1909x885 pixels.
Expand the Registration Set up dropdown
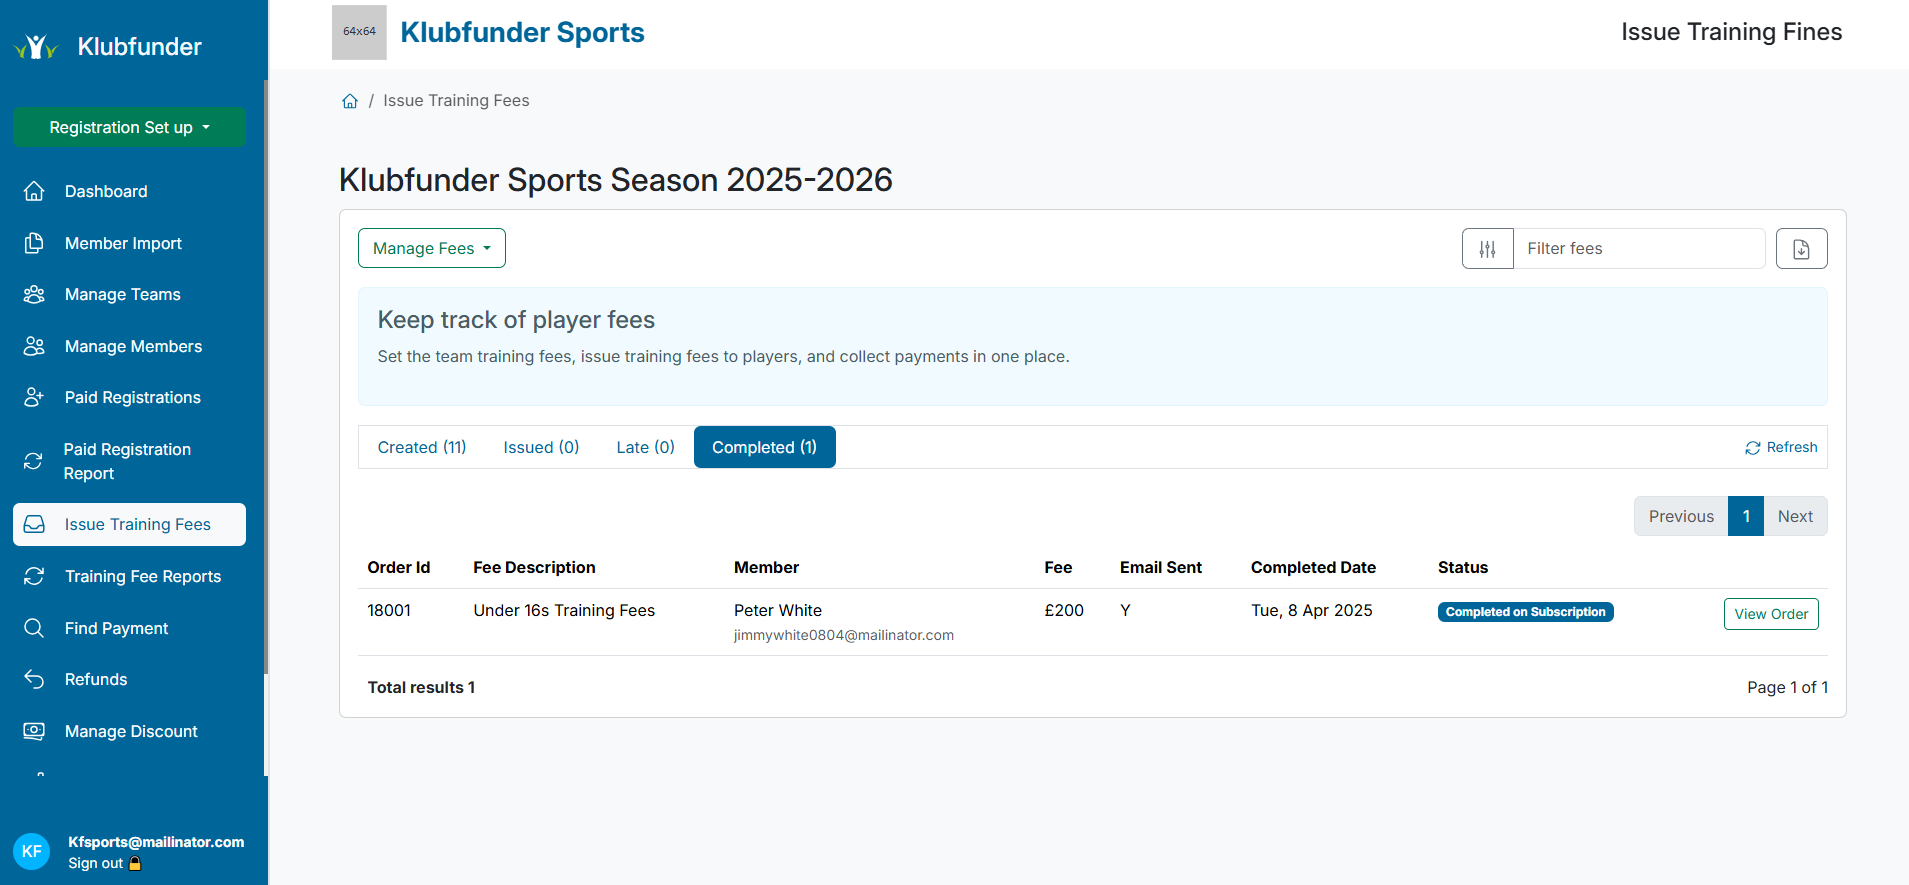(129, 128)
